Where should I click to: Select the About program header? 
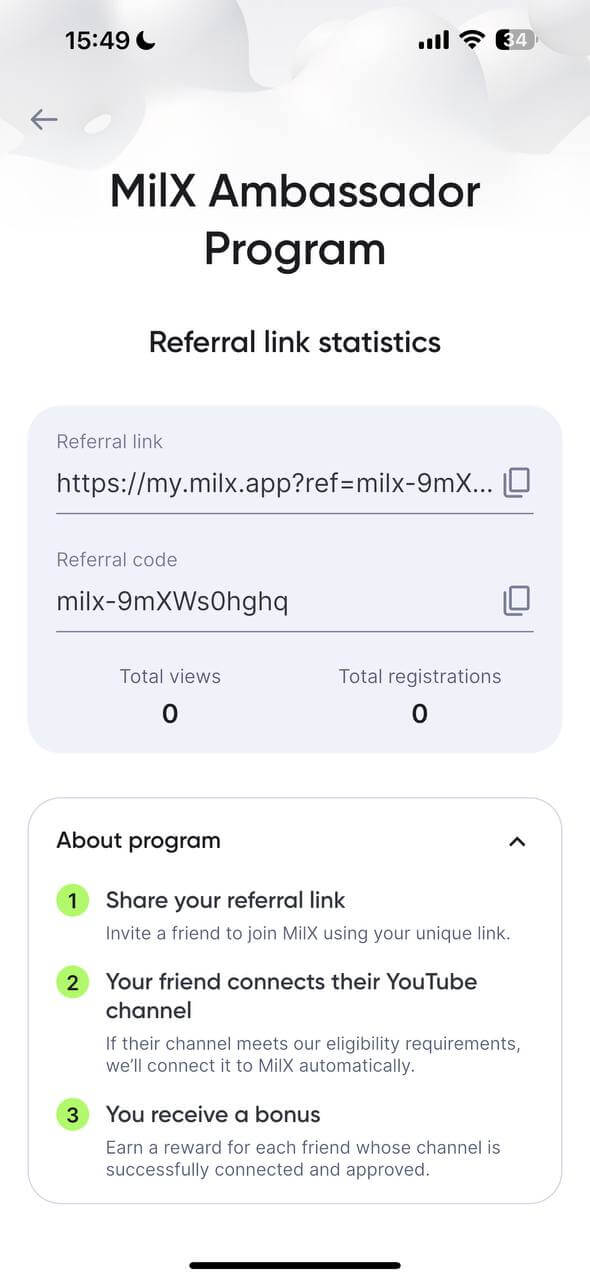click(x=138, y=841)
